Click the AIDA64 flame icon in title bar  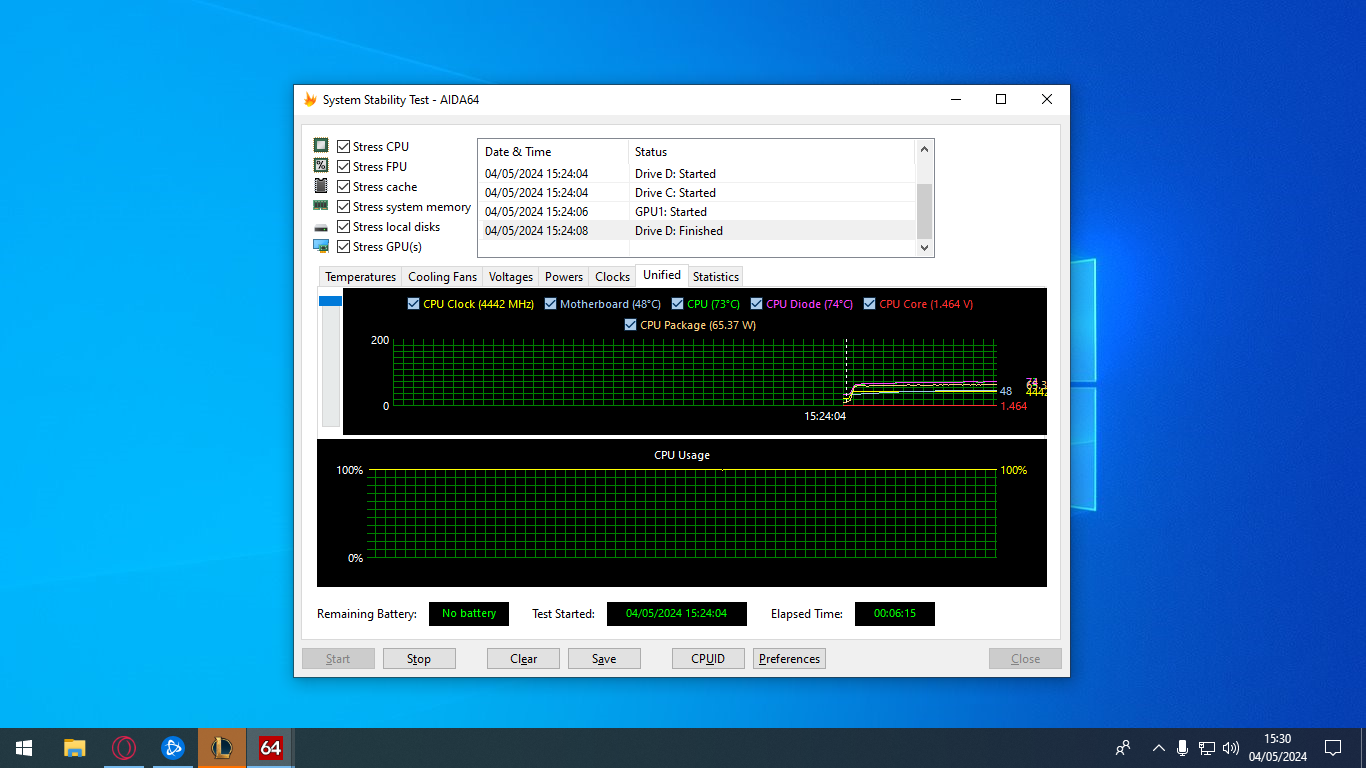tap(310, 100)
